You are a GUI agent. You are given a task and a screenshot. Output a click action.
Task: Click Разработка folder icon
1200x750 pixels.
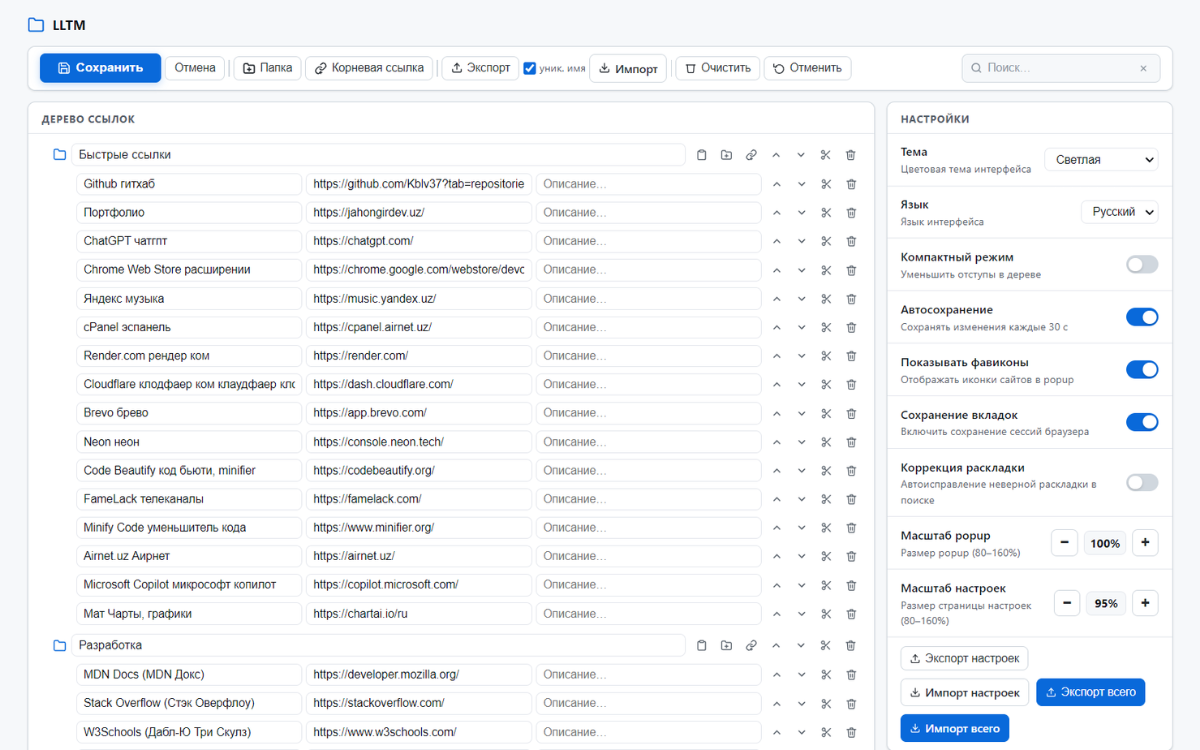pyautogui.click(x=60, y=646)
